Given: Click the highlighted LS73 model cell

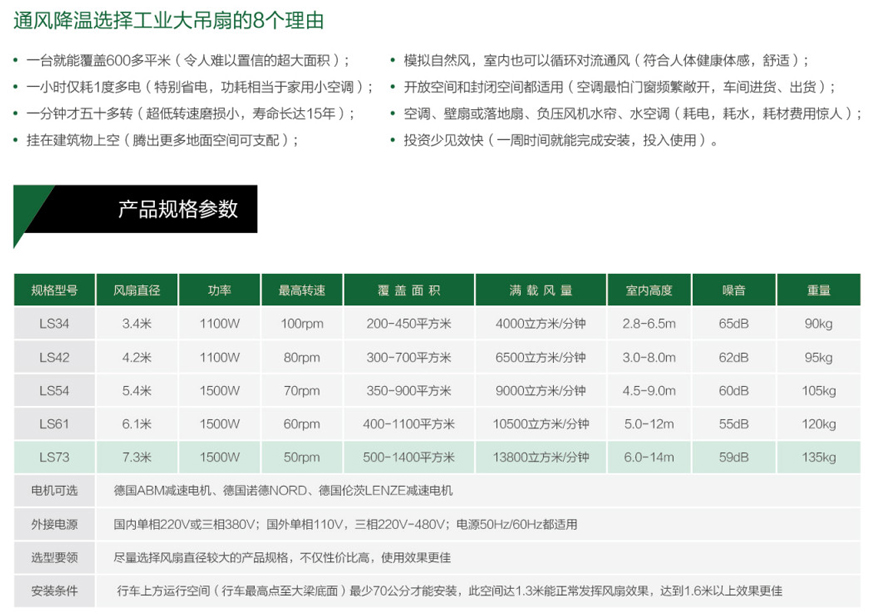Looking at the screenshot, I should click(54, 457).
